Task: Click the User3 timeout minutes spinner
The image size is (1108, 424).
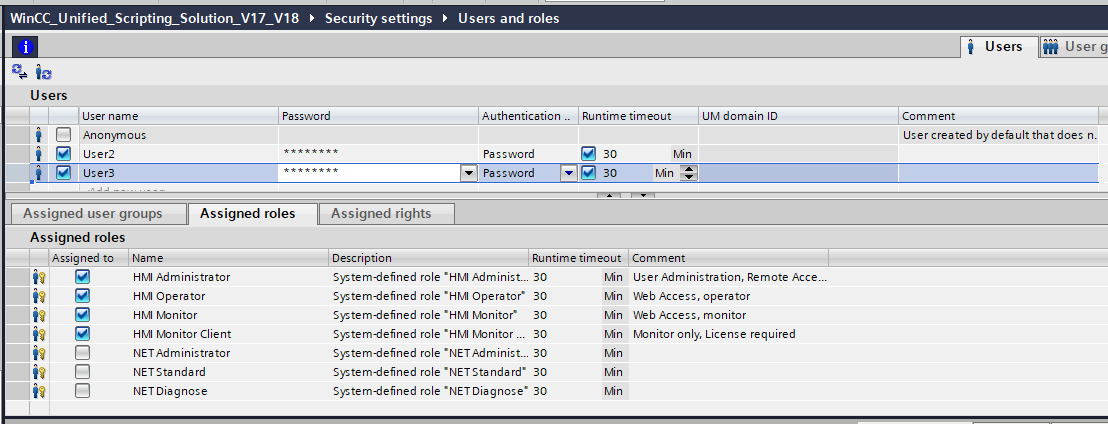Action: click(x=688, y=173)
